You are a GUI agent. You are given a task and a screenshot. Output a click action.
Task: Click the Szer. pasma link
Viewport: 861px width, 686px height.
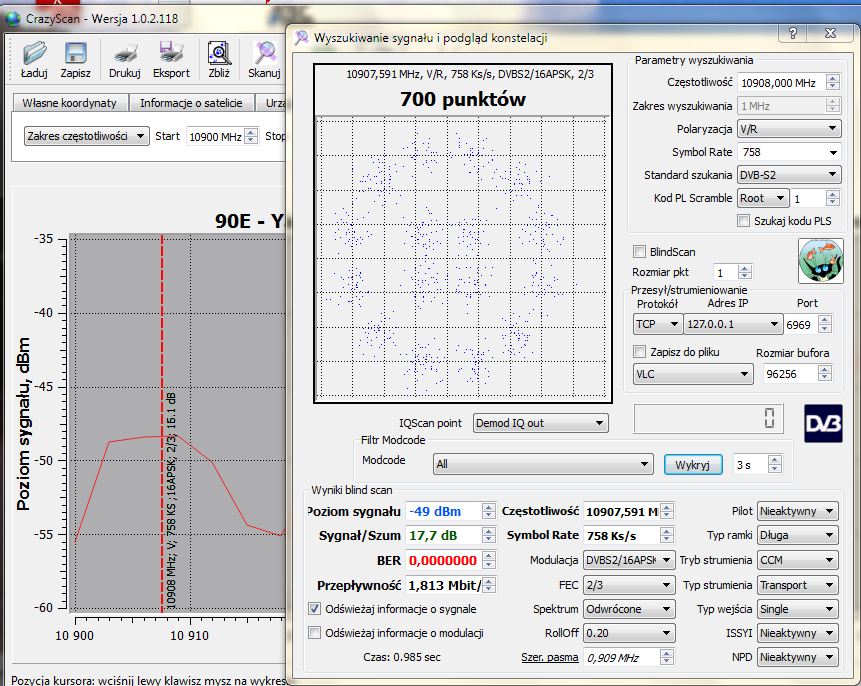(550, 657)
